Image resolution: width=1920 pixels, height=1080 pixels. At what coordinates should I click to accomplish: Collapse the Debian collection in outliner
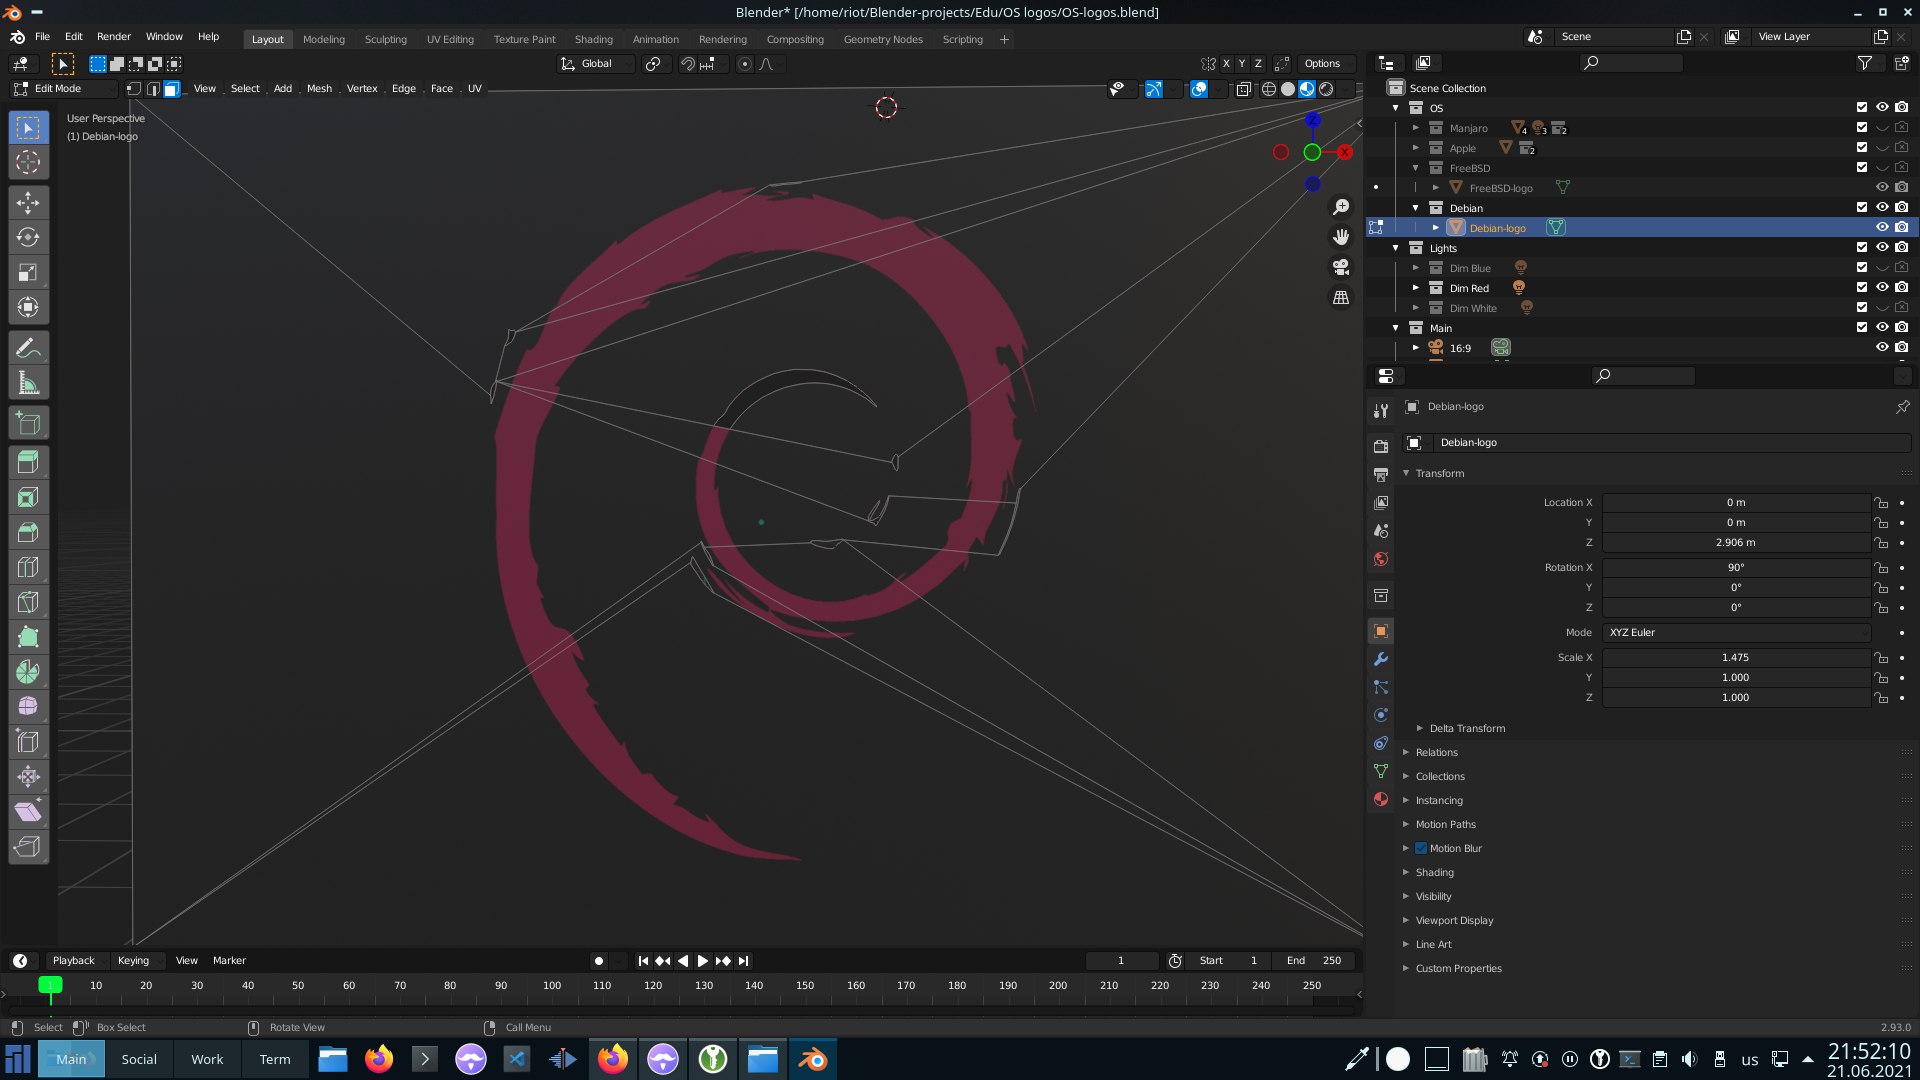point(1416,208)
